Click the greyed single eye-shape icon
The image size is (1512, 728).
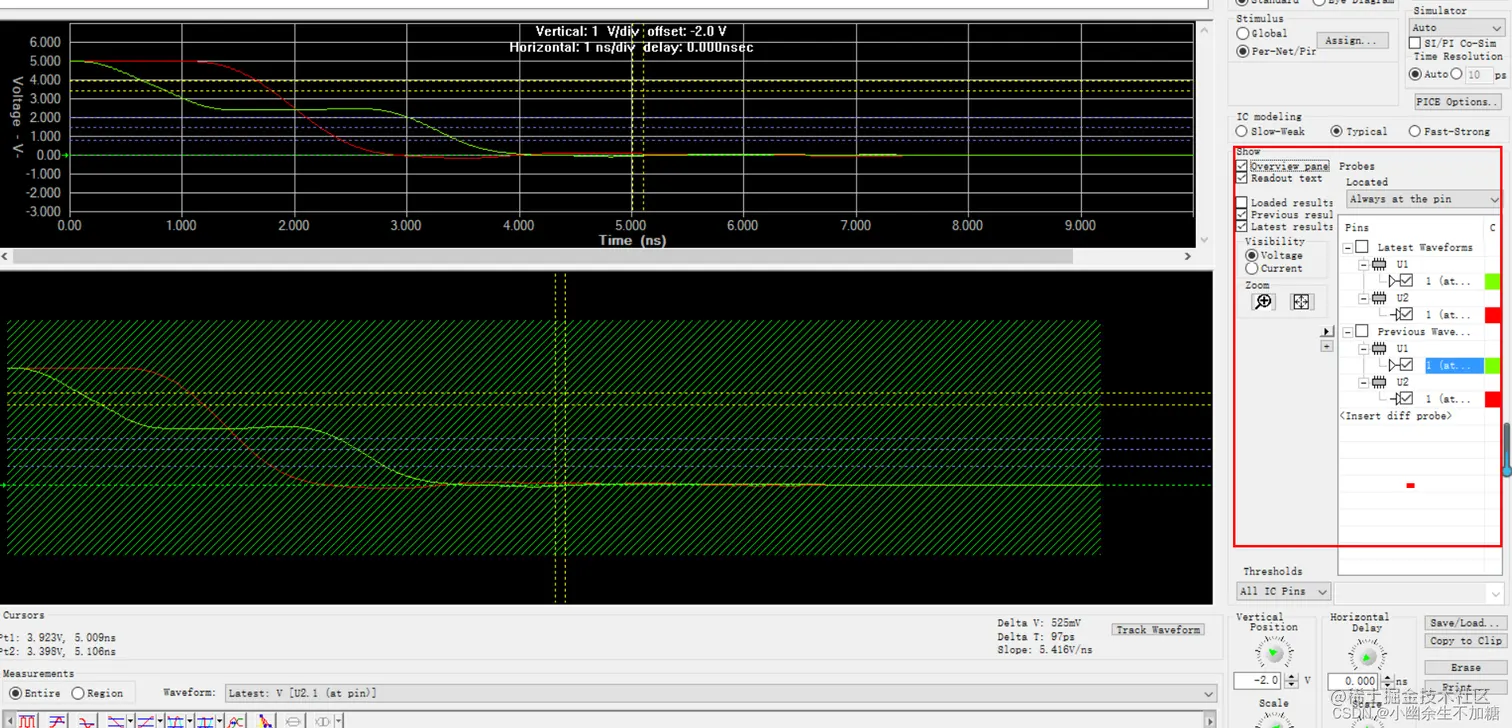pyautogui.click(x=293, y=721)
